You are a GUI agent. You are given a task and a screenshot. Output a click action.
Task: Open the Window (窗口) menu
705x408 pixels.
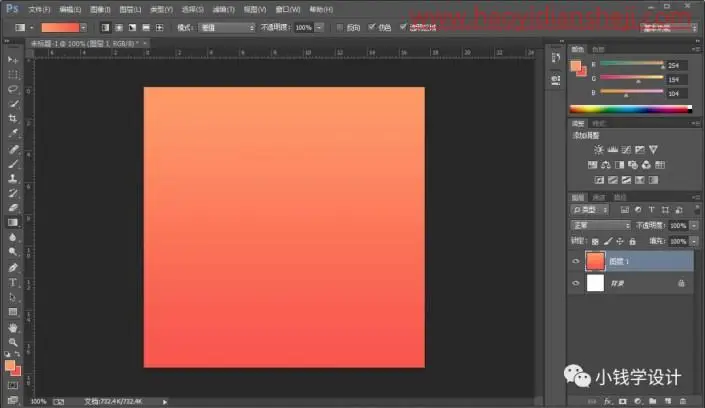tap(288, 9)
